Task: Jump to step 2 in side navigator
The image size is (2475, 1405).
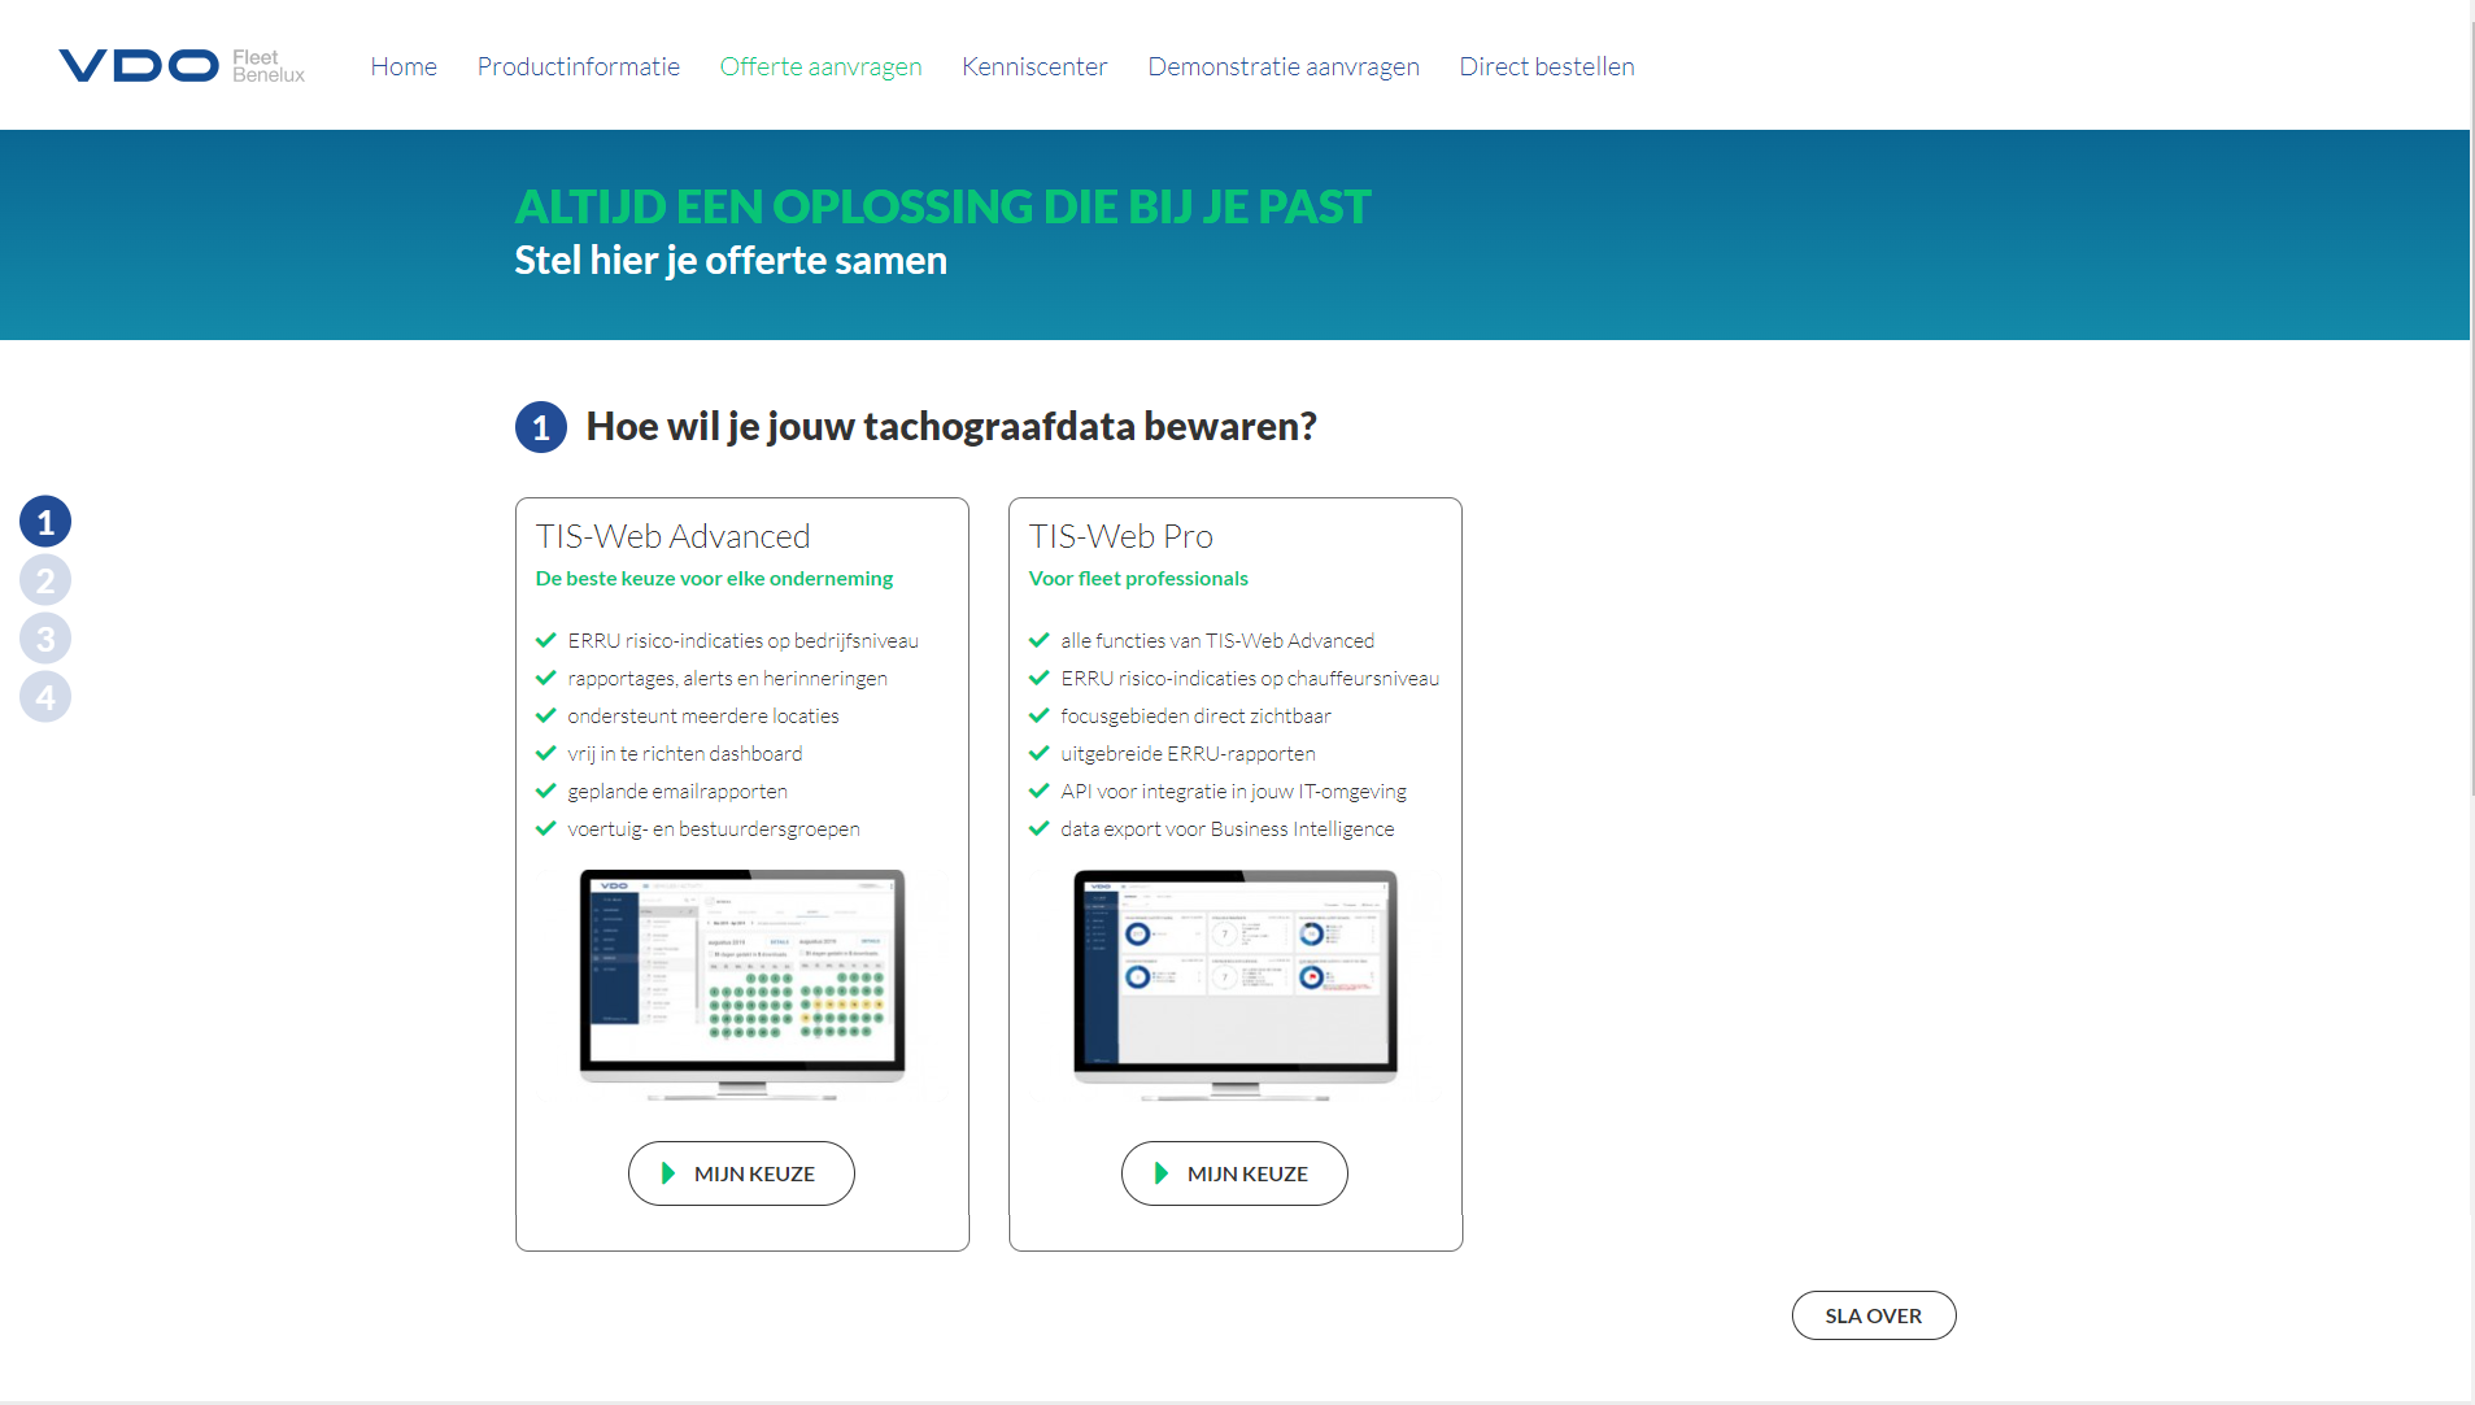Action: pos(45,580)
